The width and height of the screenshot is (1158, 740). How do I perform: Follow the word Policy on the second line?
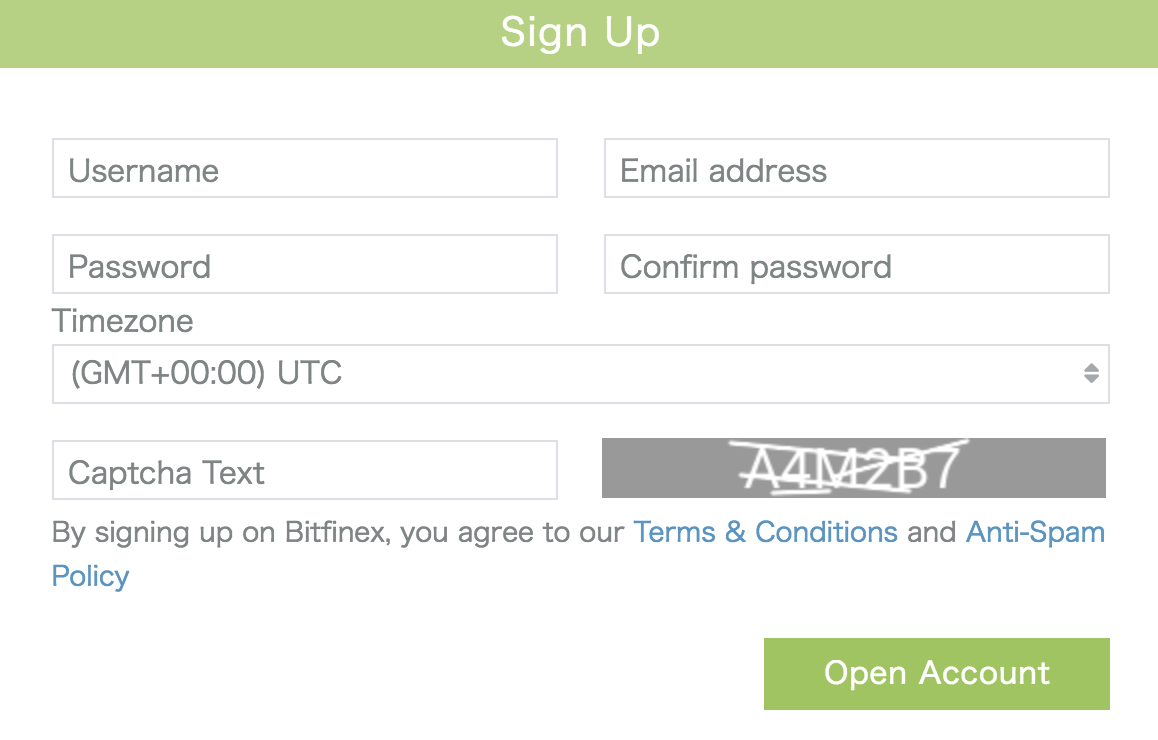click(90, 577)
